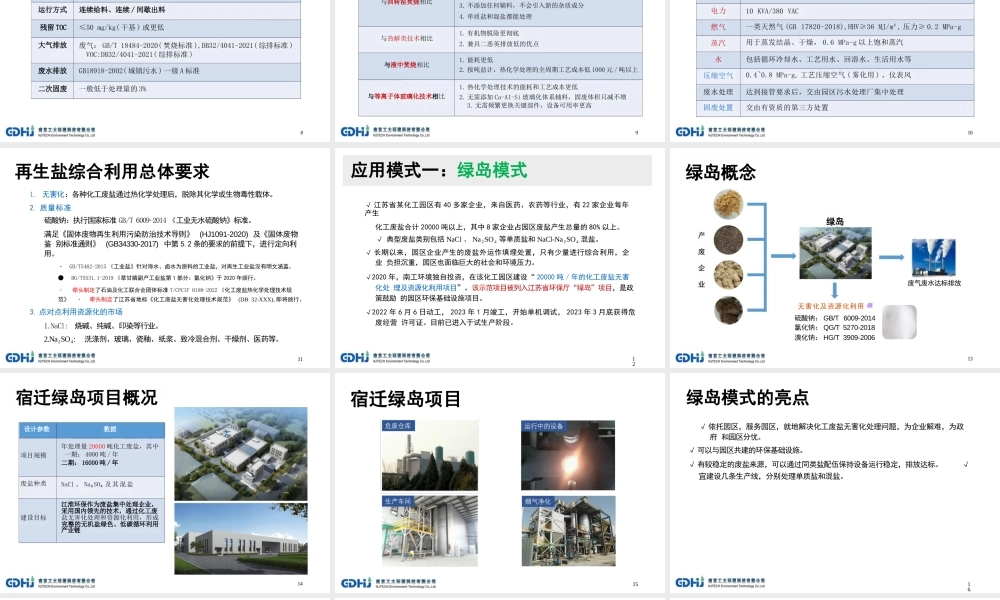Click the 可以与园区共建的环保基础设施 bullet
This screenshot has height=600, width=1000.
click(x=749, y=450)
